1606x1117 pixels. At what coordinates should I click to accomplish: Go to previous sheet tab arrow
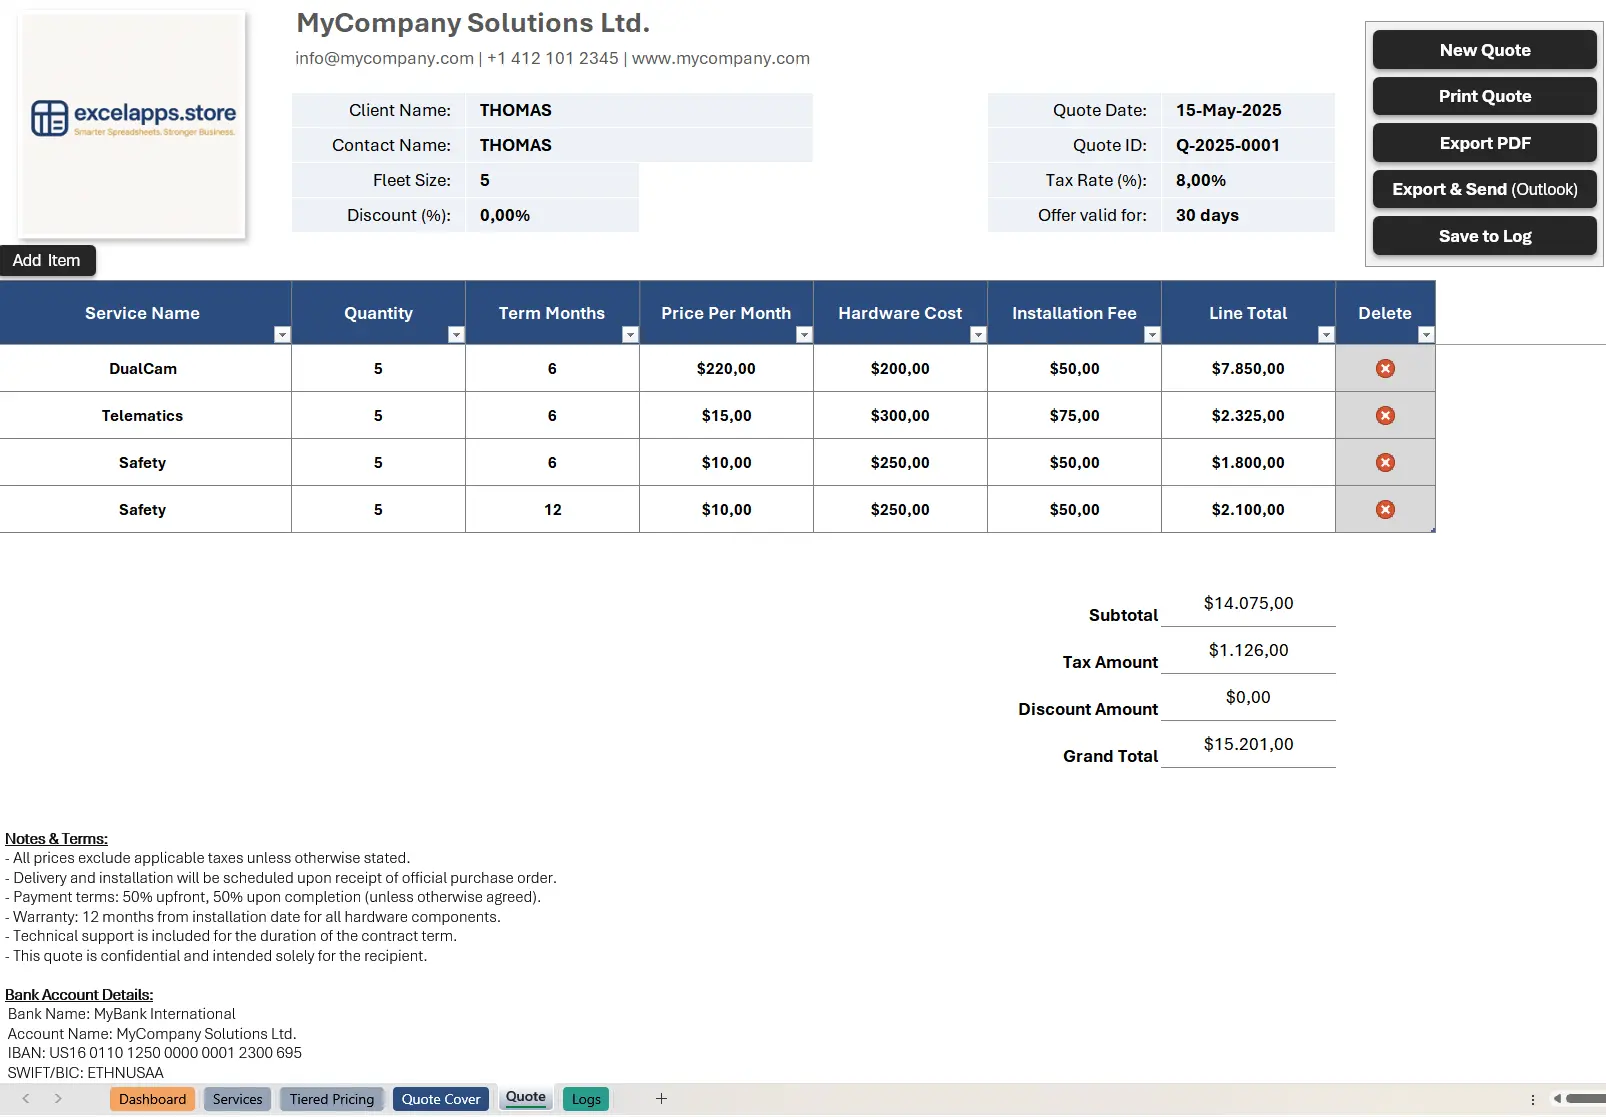[x=26, y=1099]
